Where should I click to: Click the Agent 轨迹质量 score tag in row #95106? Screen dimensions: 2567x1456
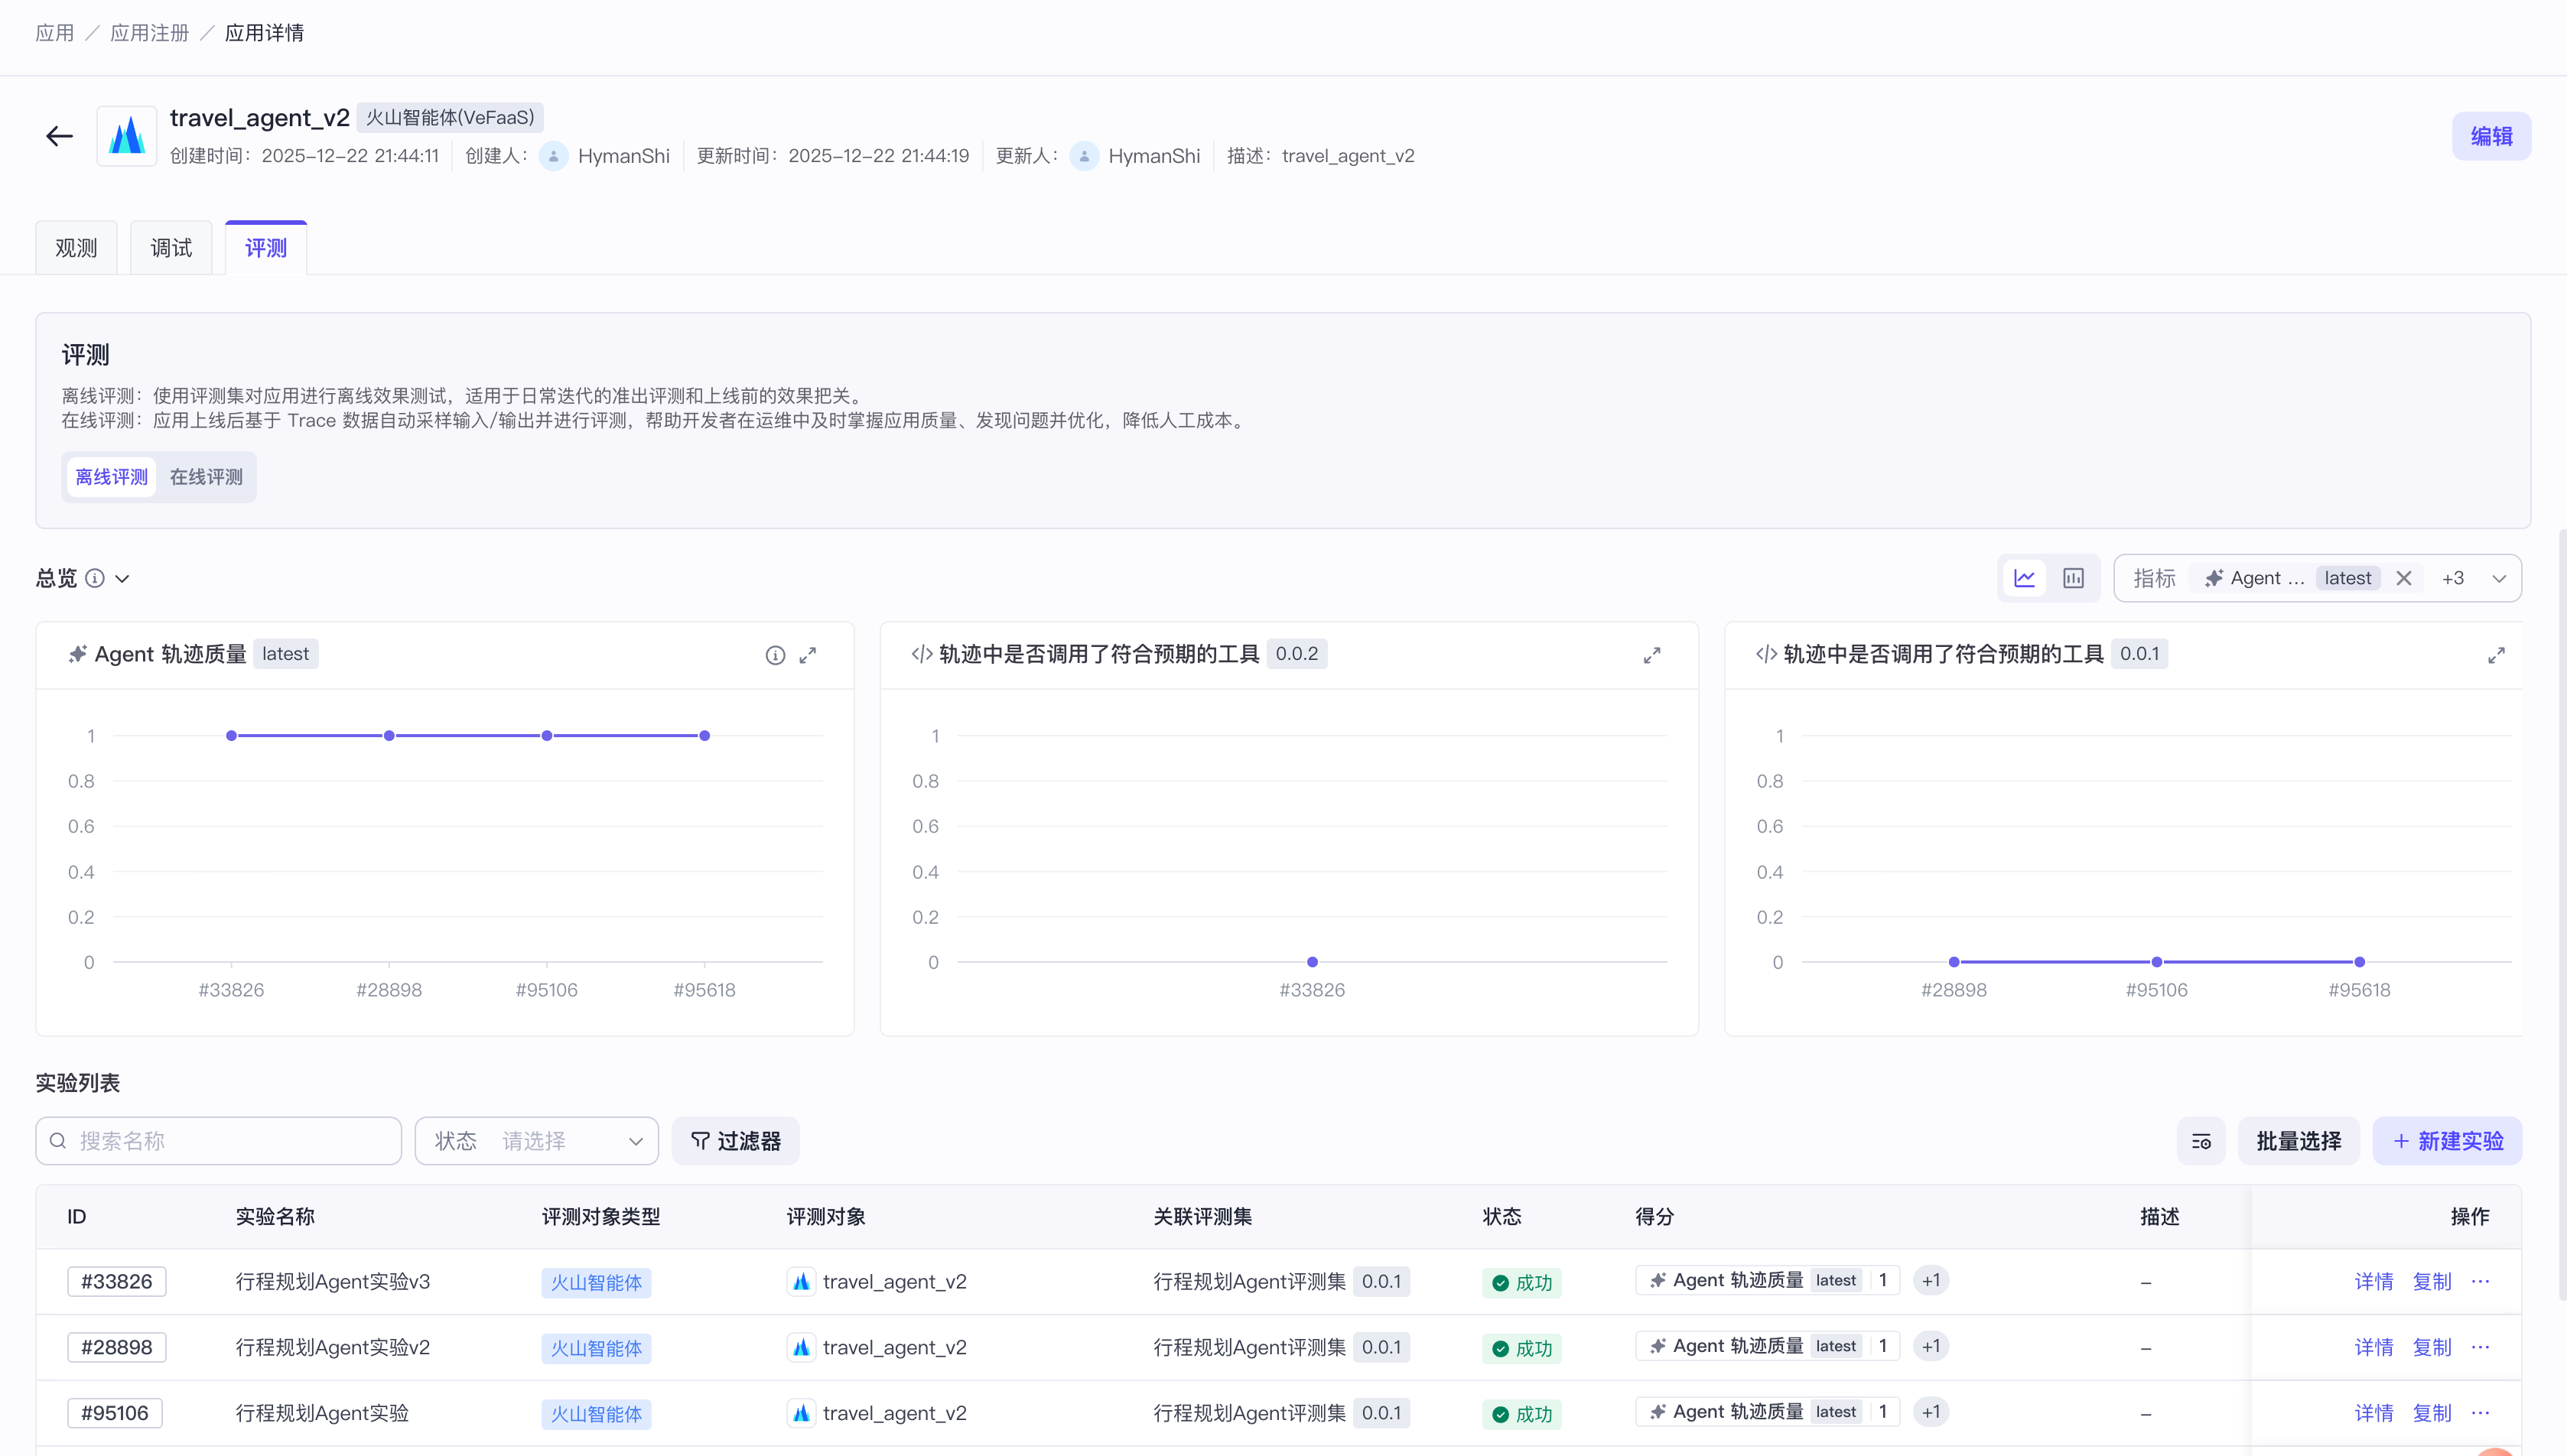pos(1767,1412)
